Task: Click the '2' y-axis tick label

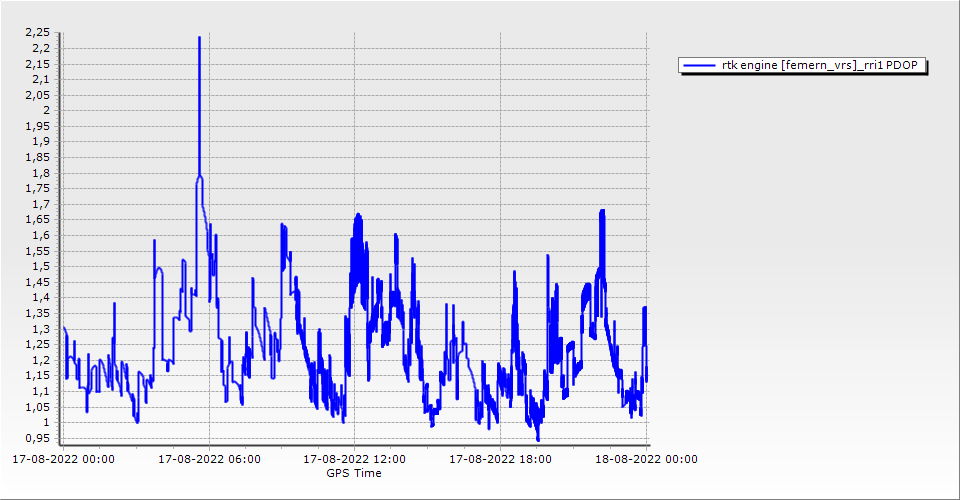Action: 46,110
